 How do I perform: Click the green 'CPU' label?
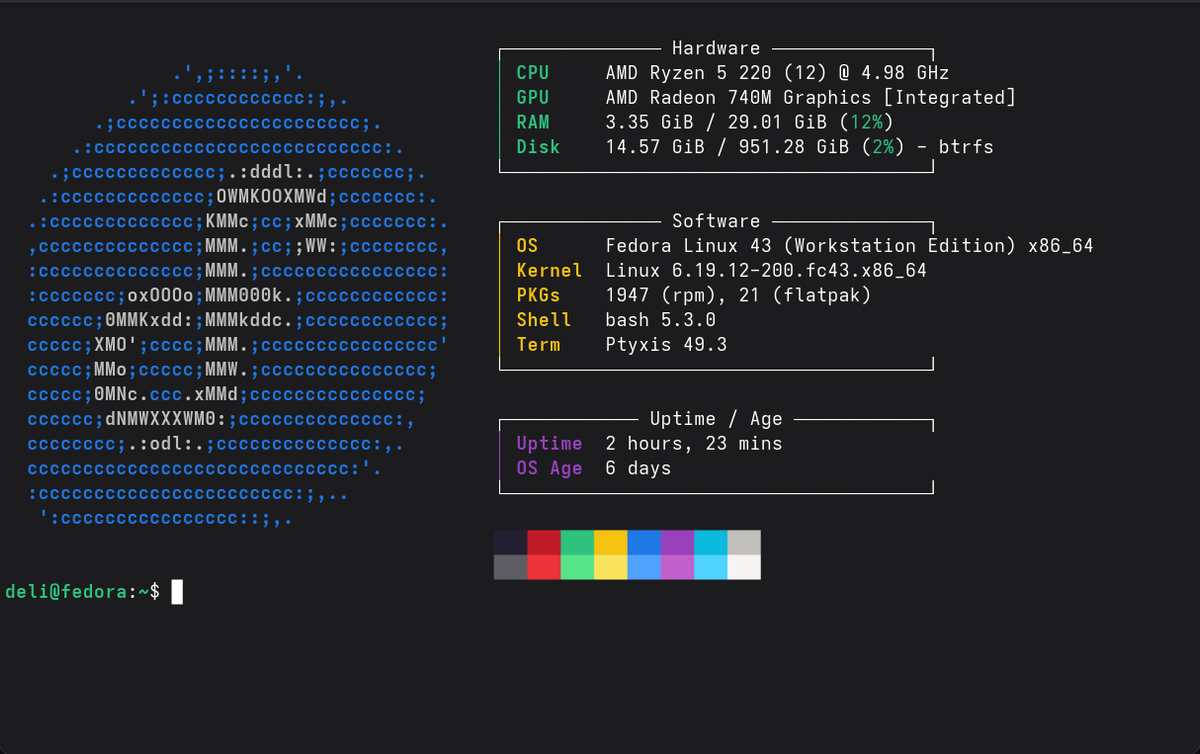click(533, 73)
